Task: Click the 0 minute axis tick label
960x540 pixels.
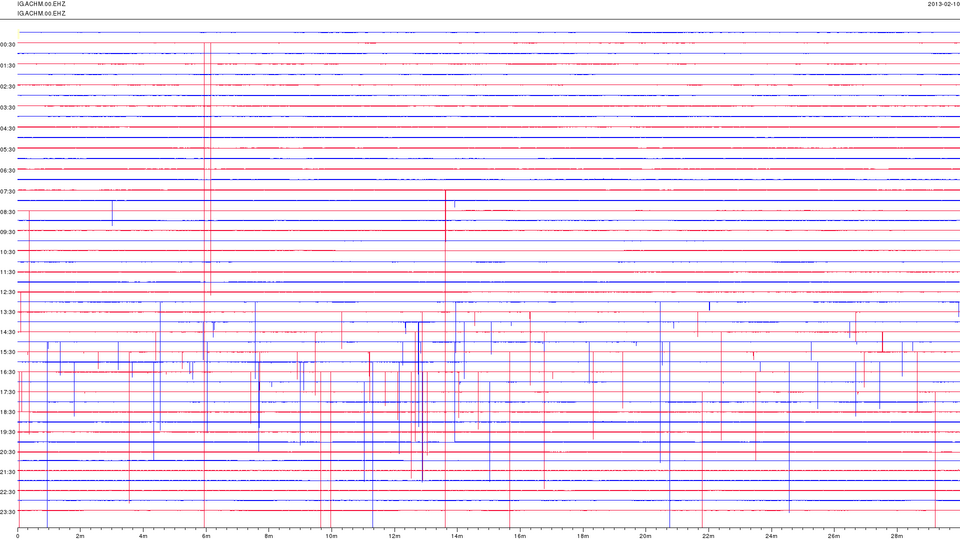Action: coord(18,536)
